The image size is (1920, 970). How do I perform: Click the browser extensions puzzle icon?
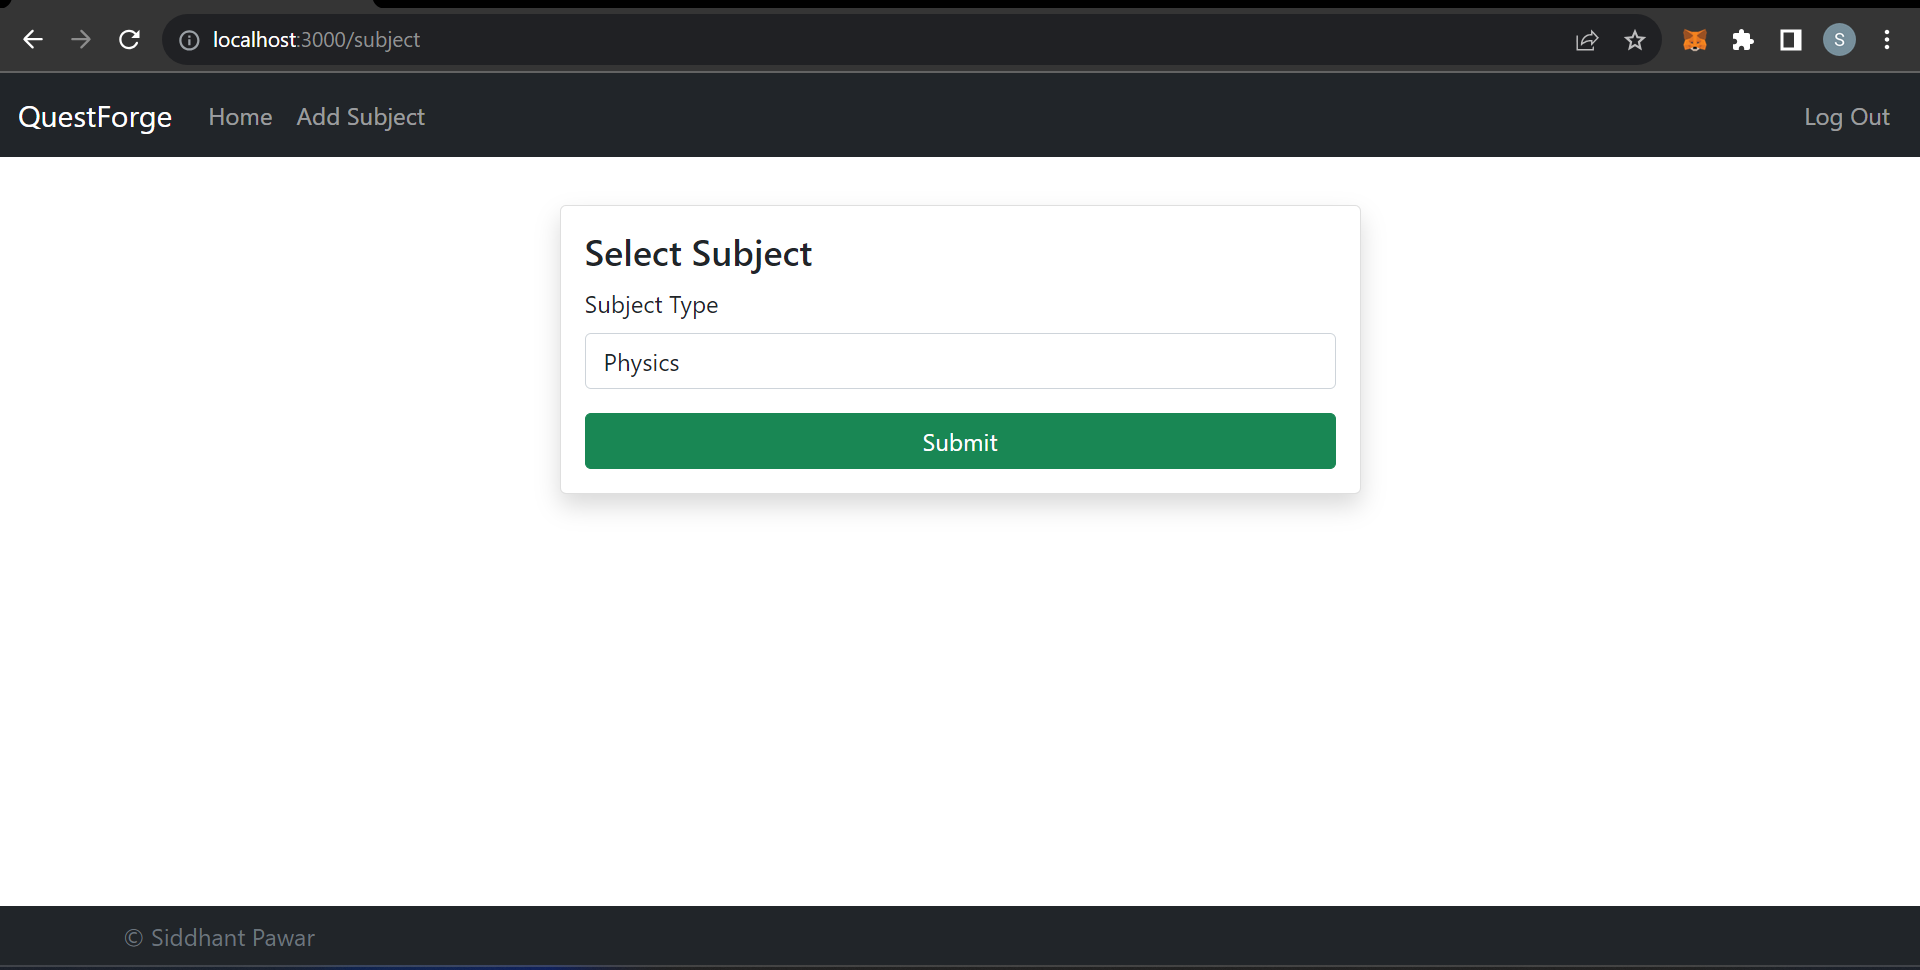pyautogui.click(x=1742, y=40)
